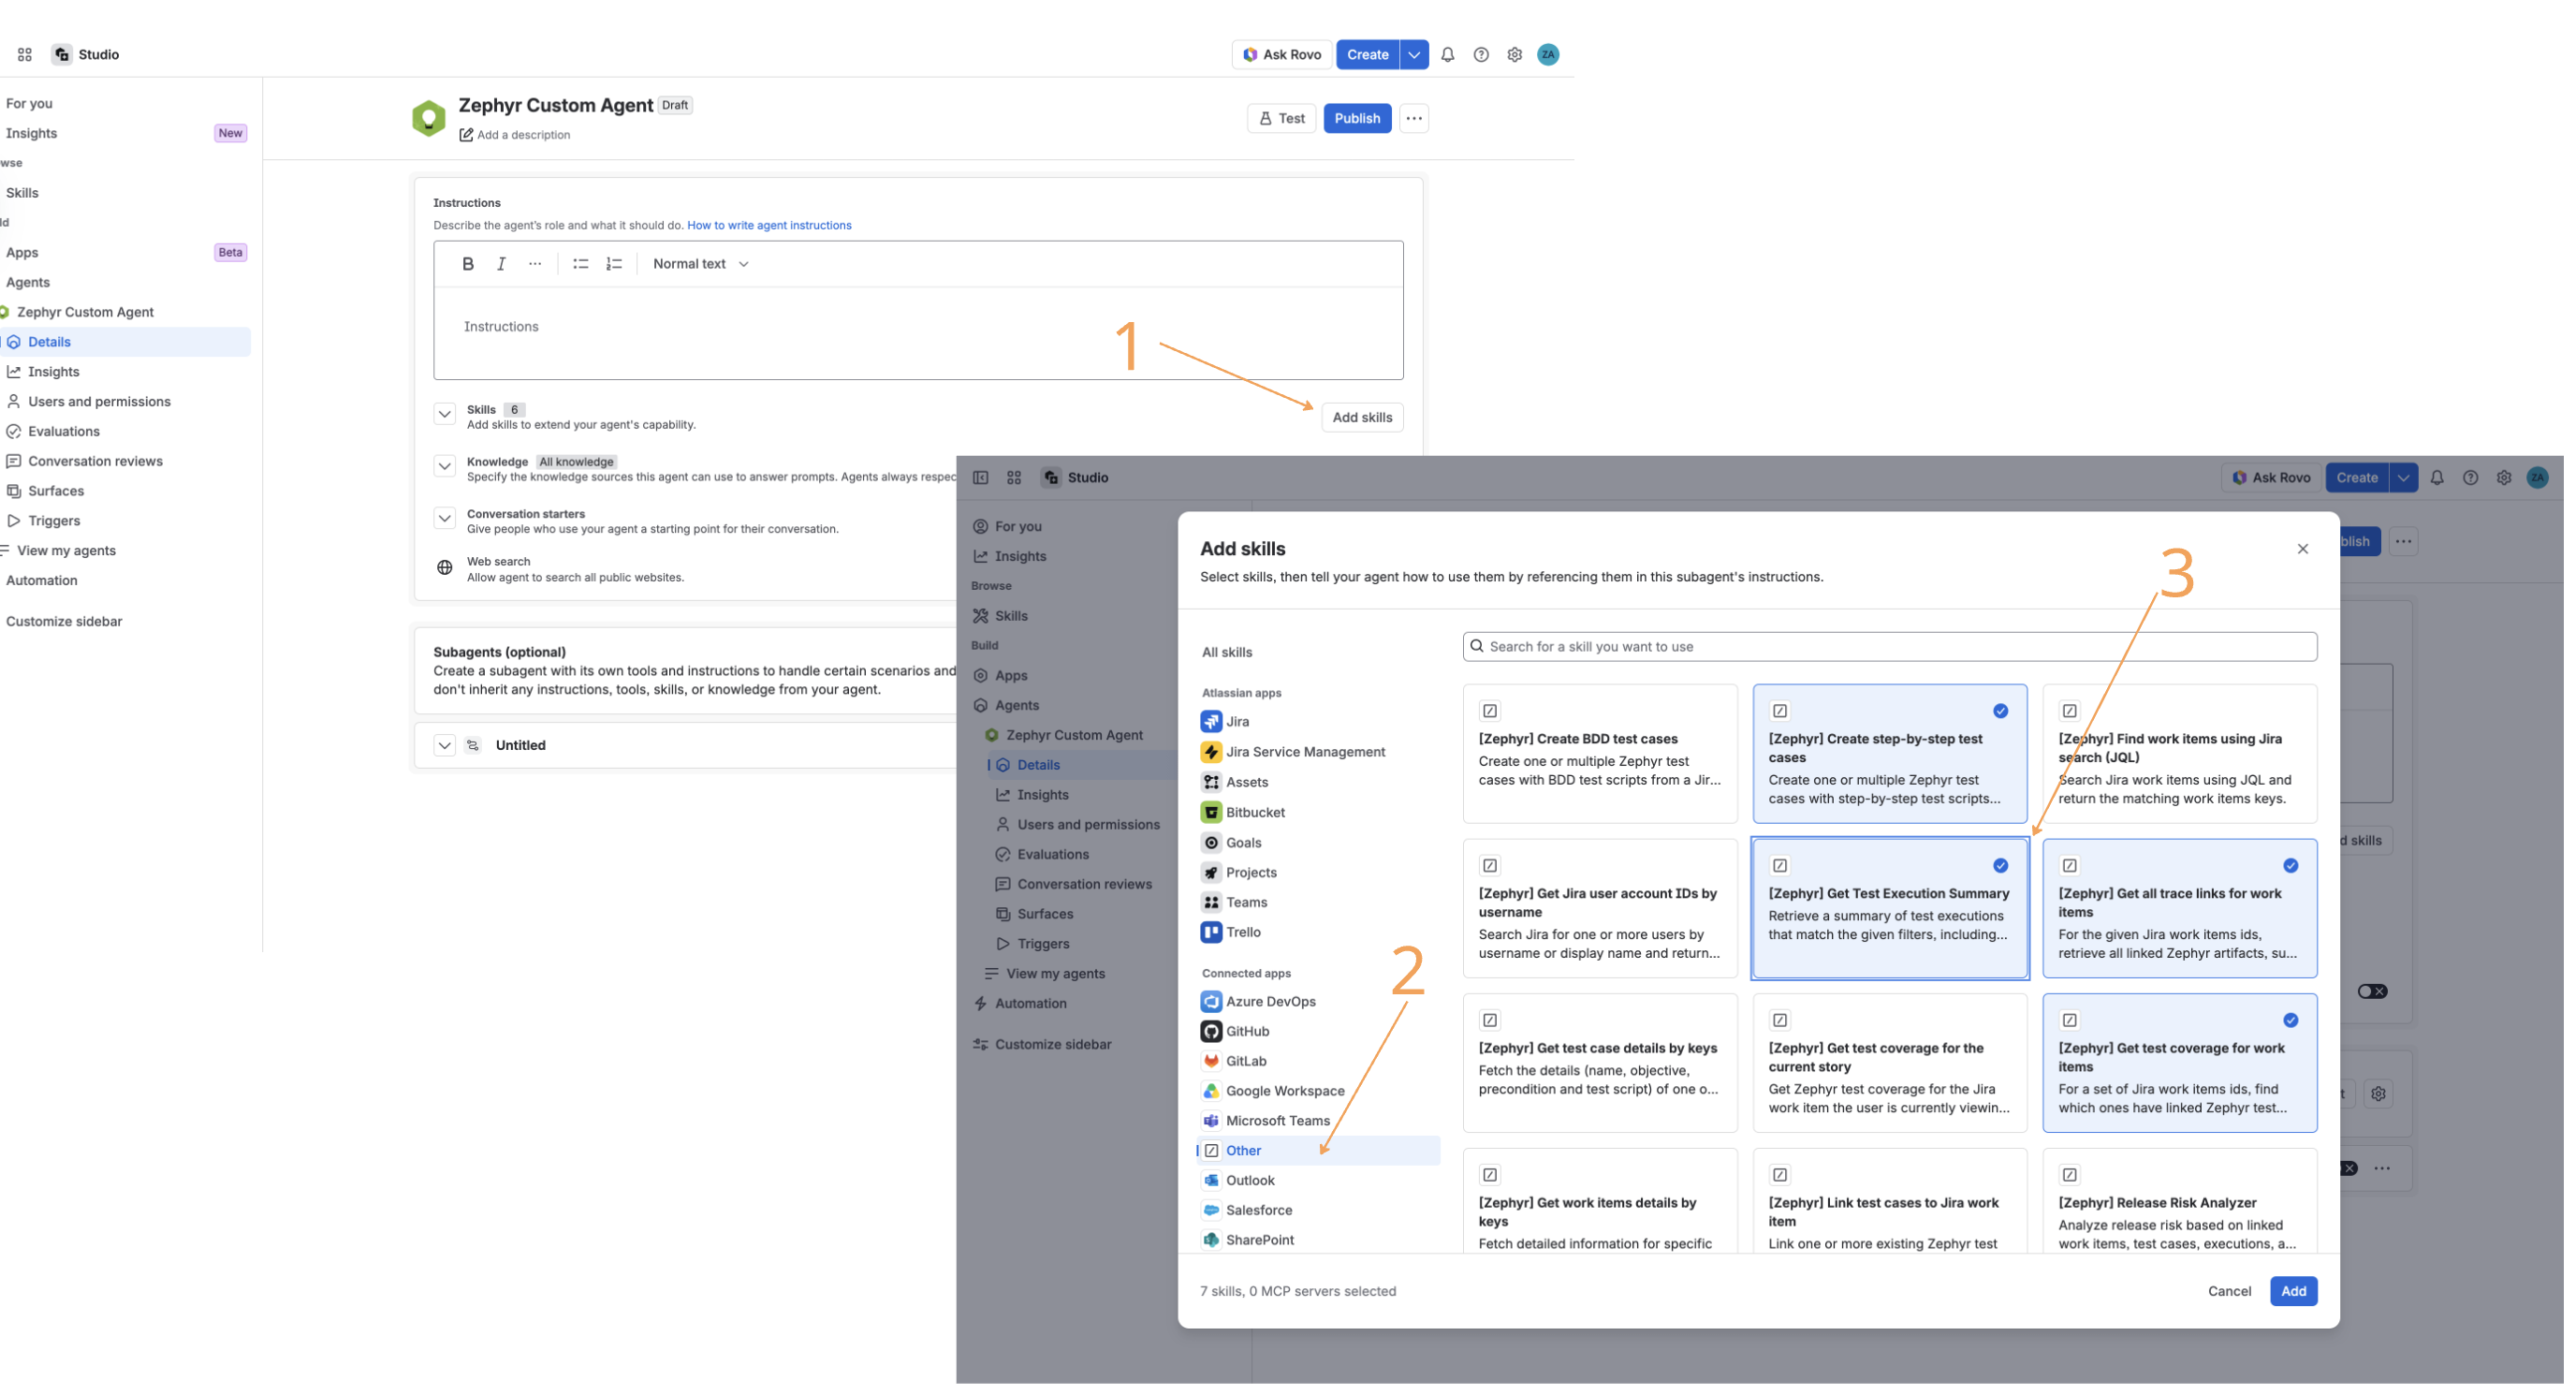2576x1395 pixels.
Task: Select the Other category in the Add skills dialog
Action: [1318, 1151]
